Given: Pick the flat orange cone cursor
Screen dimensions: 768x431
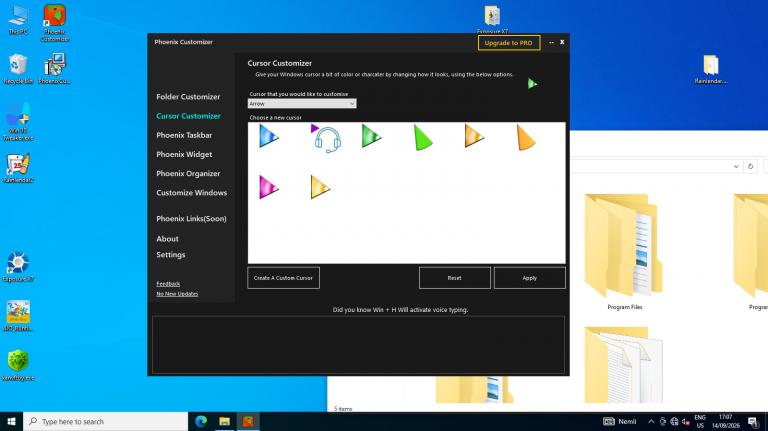Looking at the screenshot, I should (526, 137).
